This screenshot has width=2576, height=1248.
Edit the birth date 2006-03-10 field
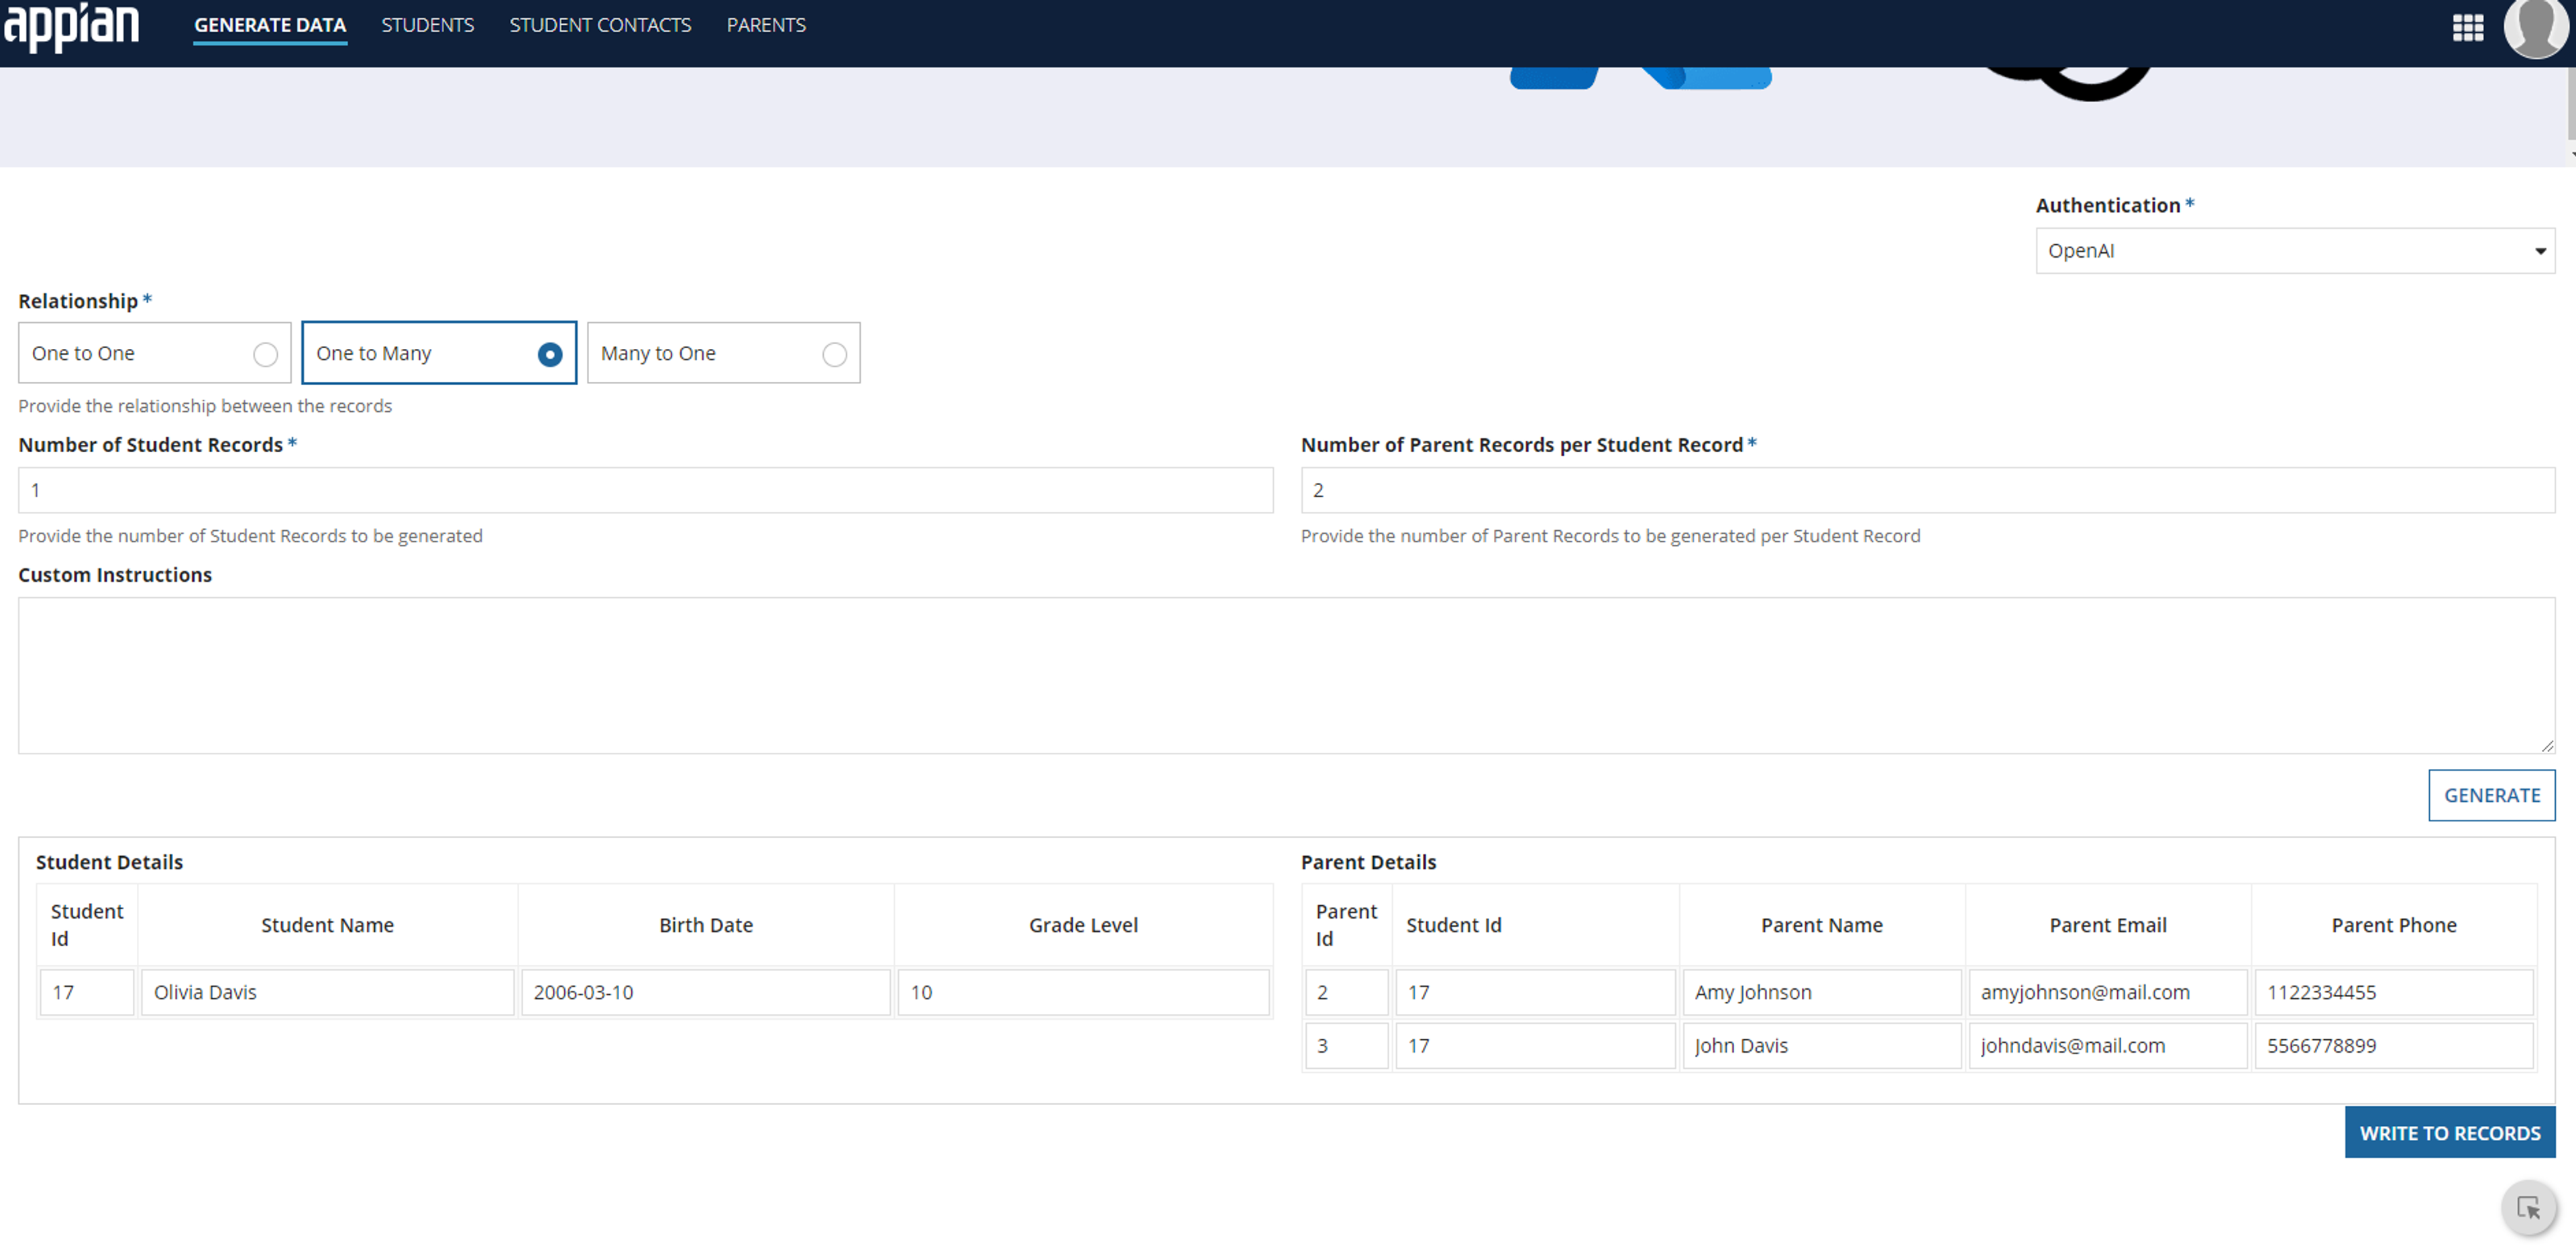pos(705,992)
